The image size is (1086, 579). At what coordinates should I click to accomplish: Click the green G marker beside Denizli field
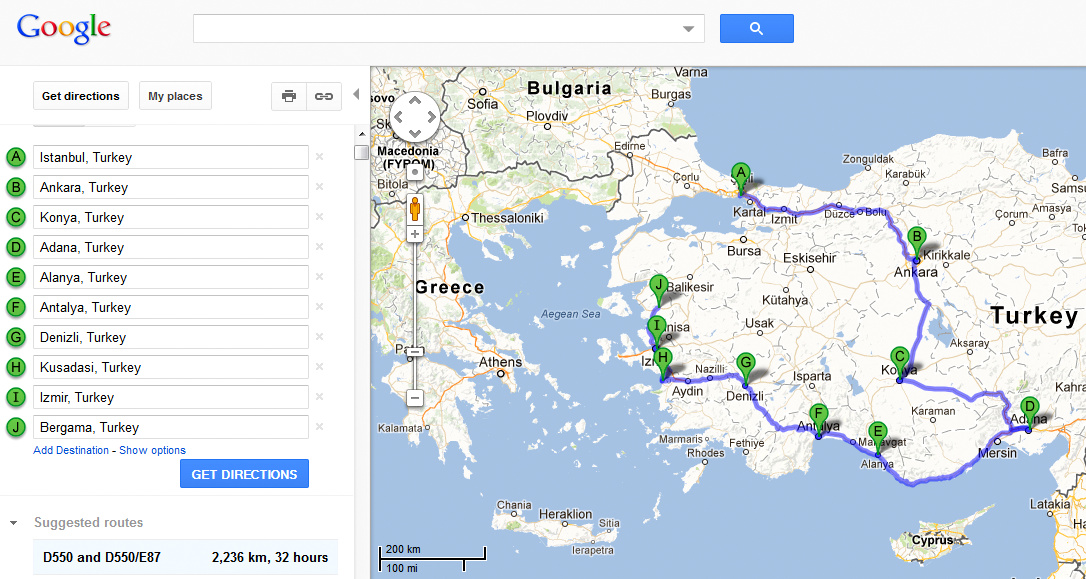click(15, 337)
